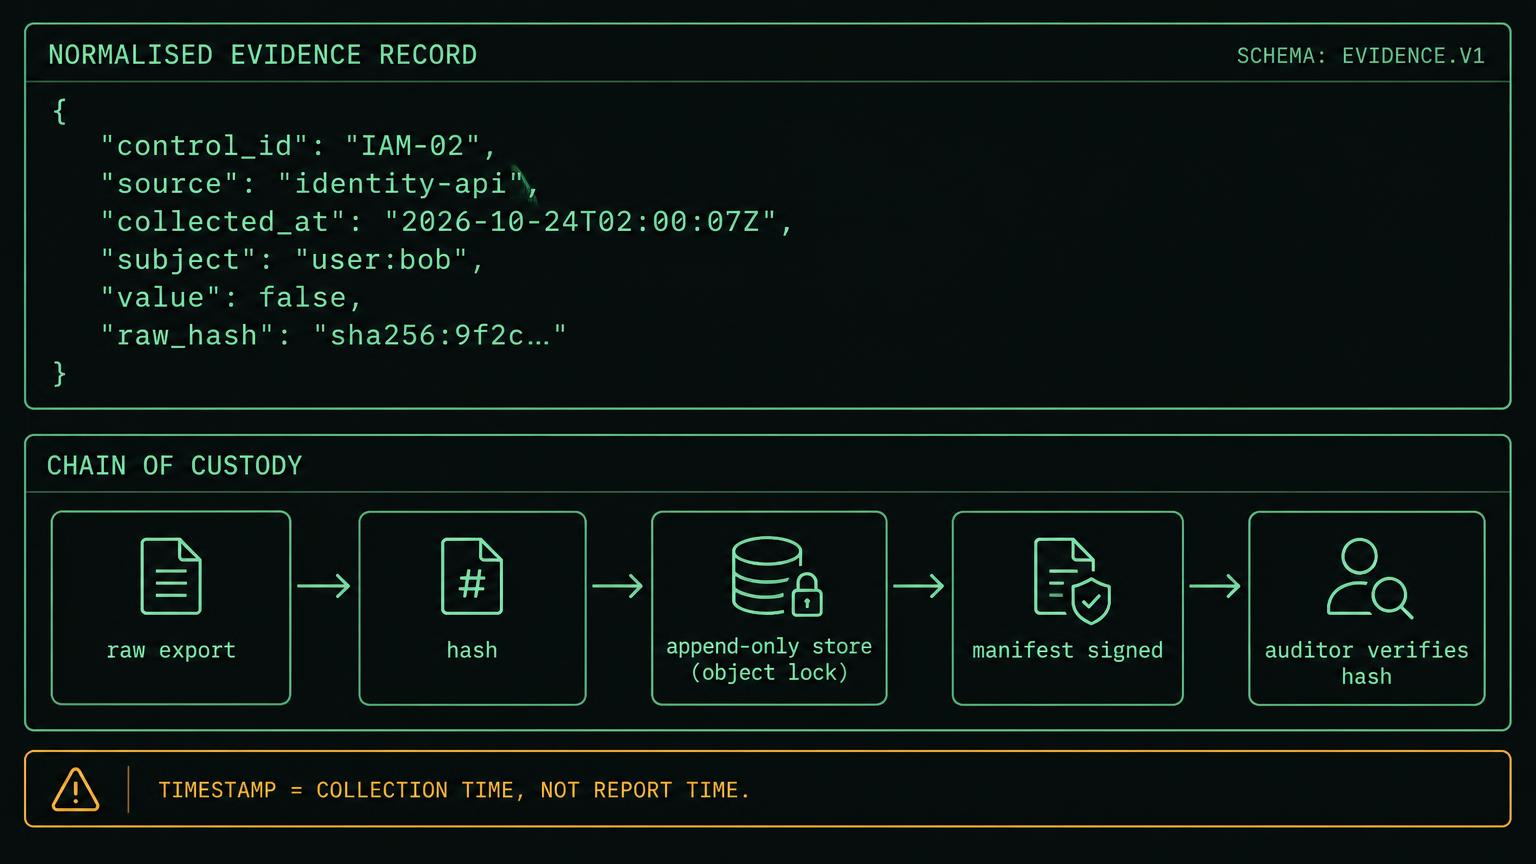Click the source identity-api line
This screenshot has height=864, width=1536.
(x=320, y=184)
